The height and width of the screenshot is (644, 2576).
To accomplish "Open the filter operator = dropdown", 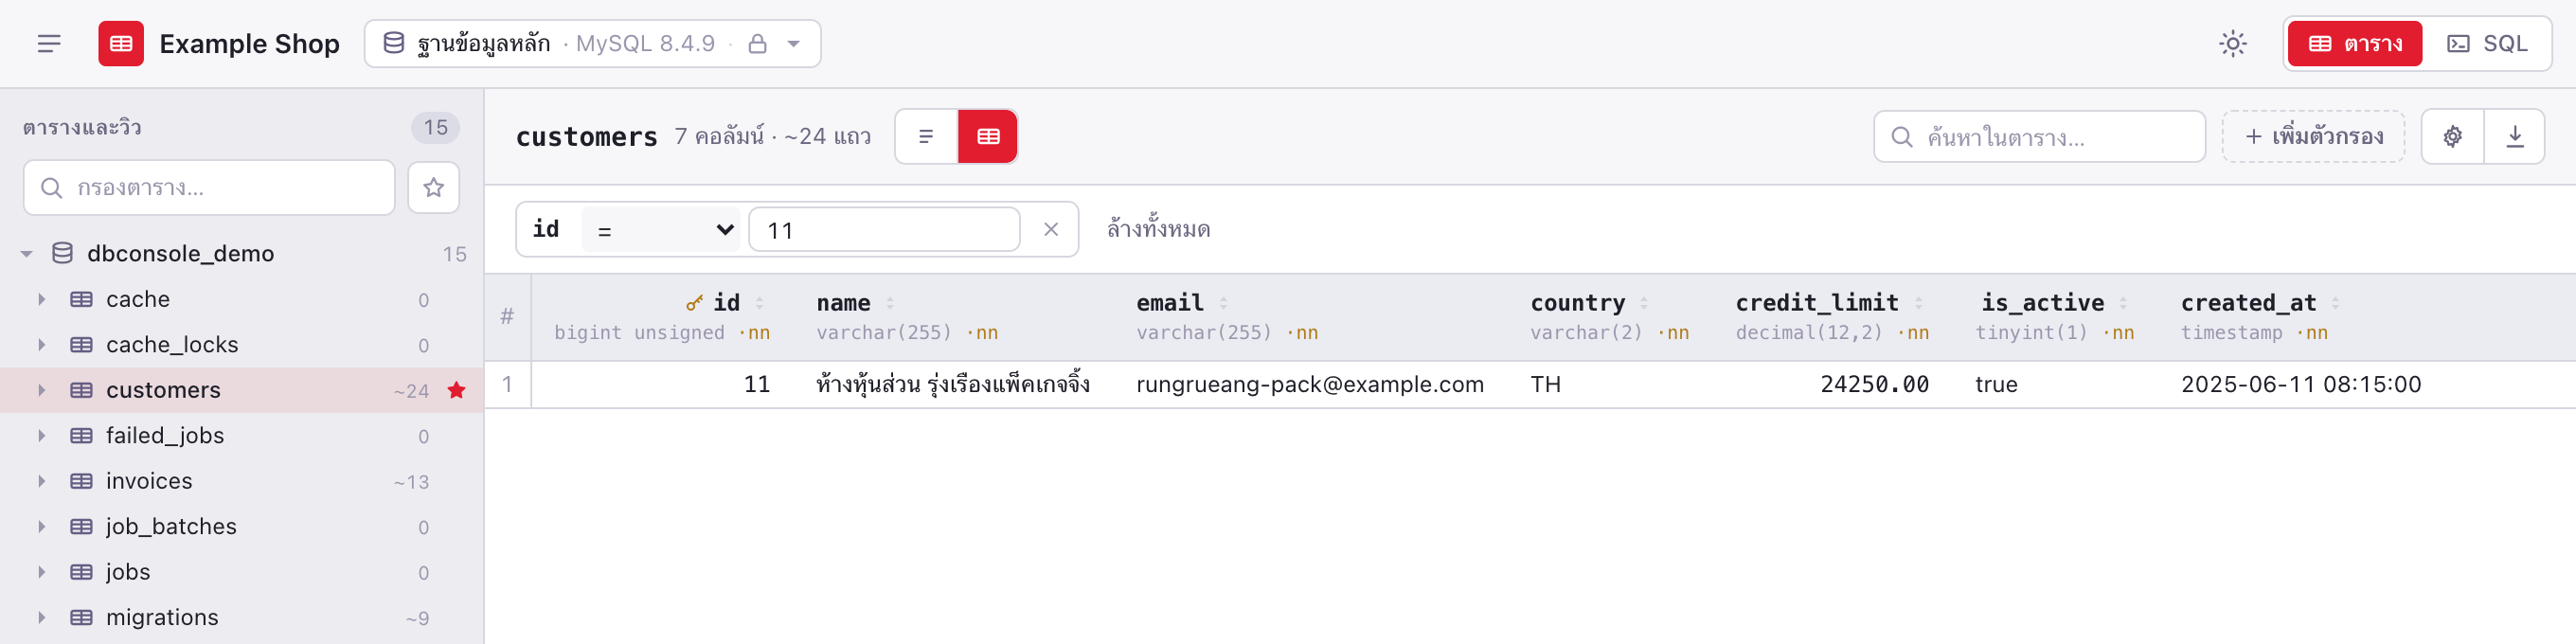I will click(661, 230).
